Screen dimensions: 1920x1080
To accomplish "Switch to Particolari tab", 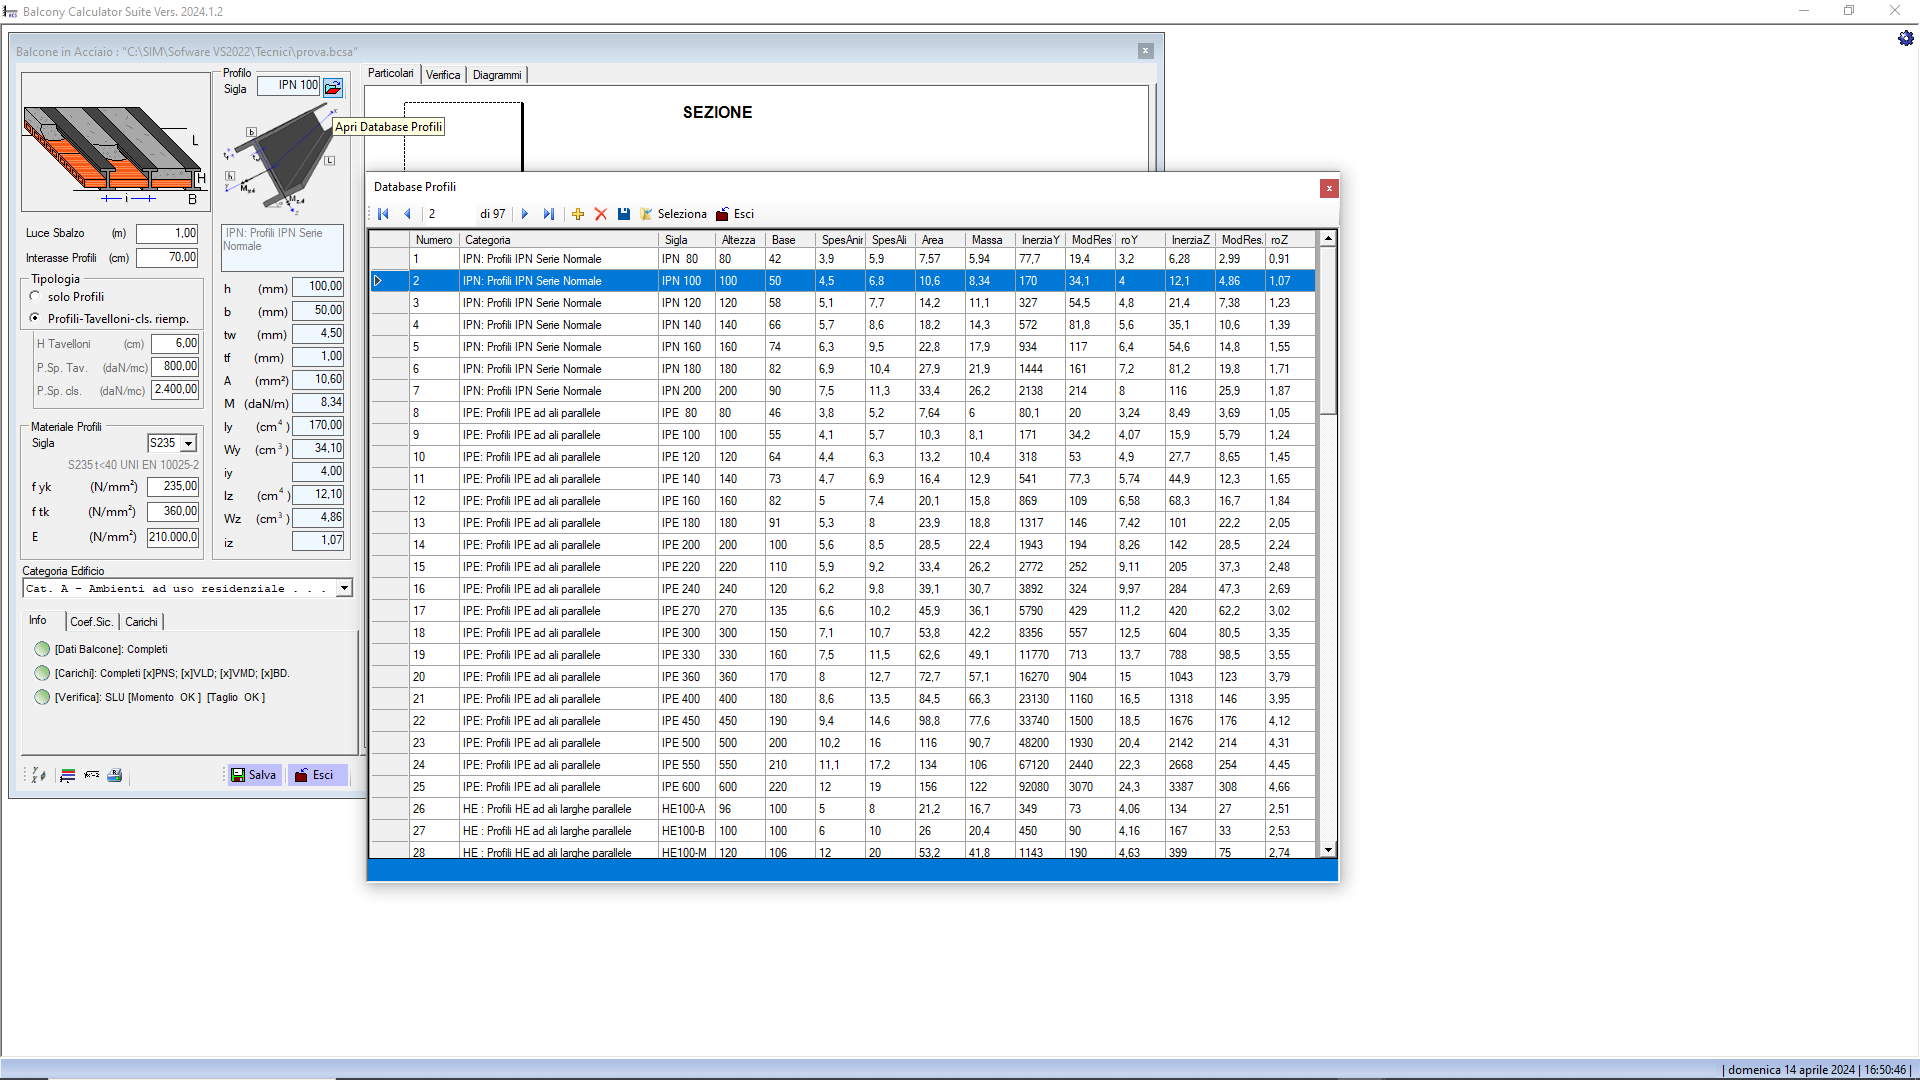I will click(390, 74).
